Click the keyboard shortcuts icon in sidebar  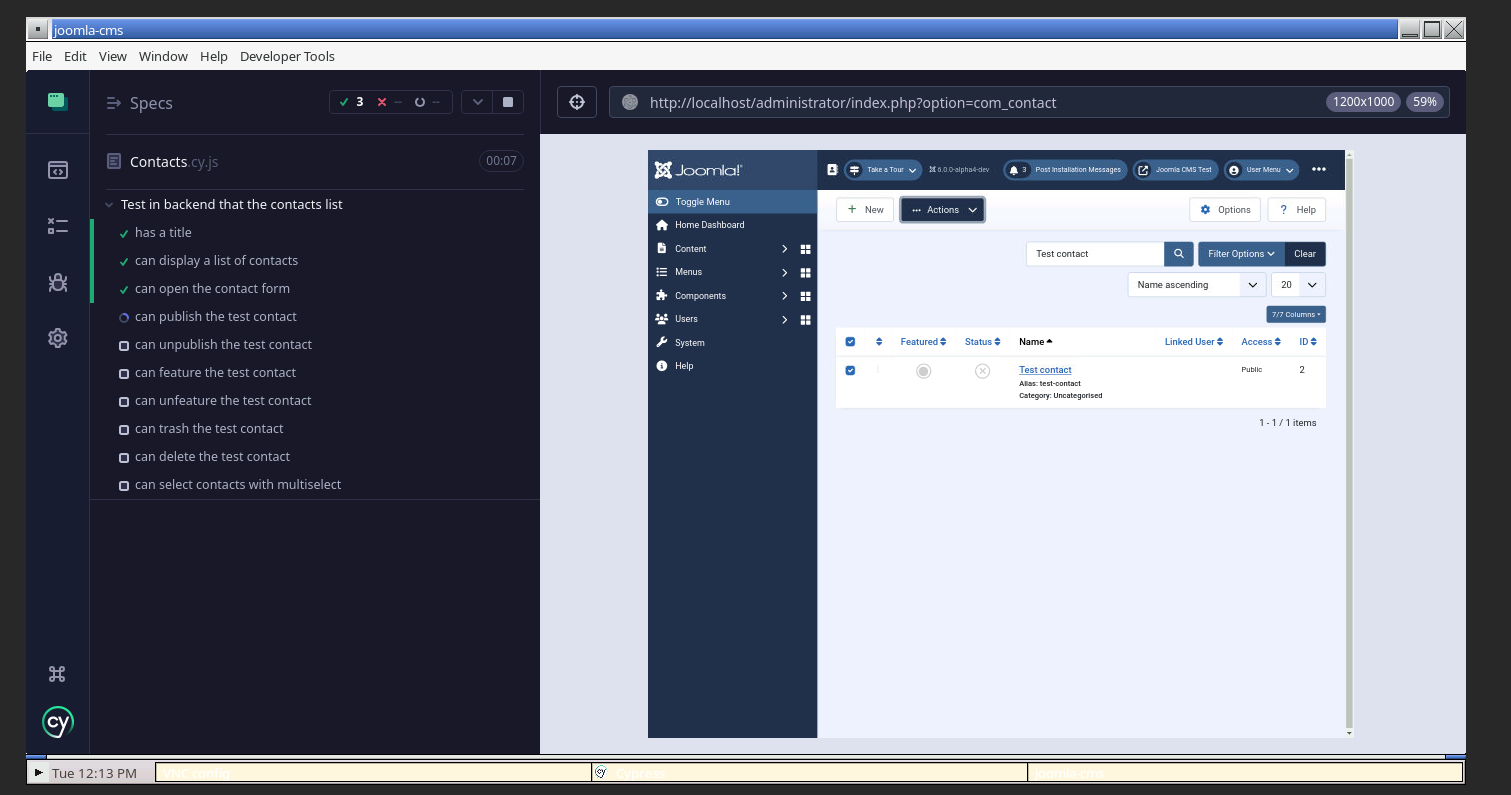57,674
